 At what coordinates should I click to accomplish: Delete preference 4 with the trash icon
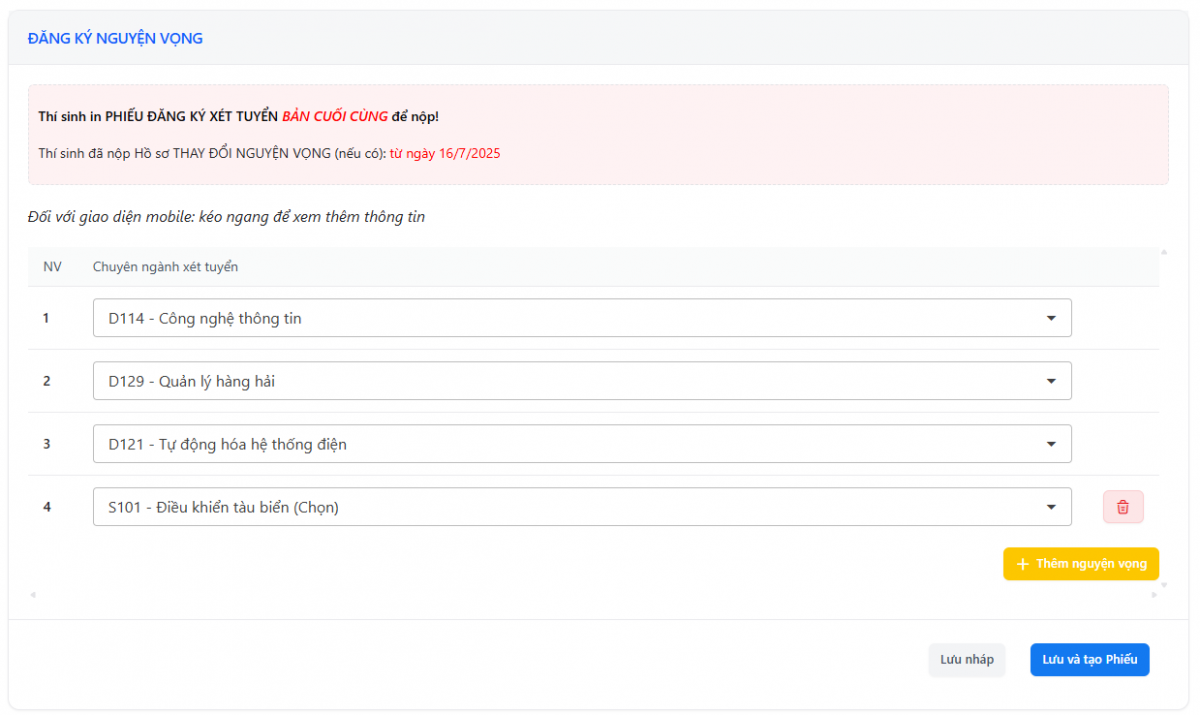1123,507
